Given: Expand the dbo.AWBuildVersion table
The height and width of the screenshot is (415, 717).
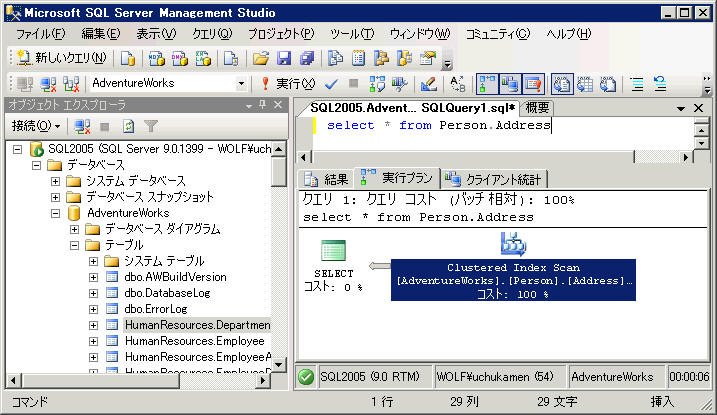Looking at the screenshot, I should coord(93,277).
